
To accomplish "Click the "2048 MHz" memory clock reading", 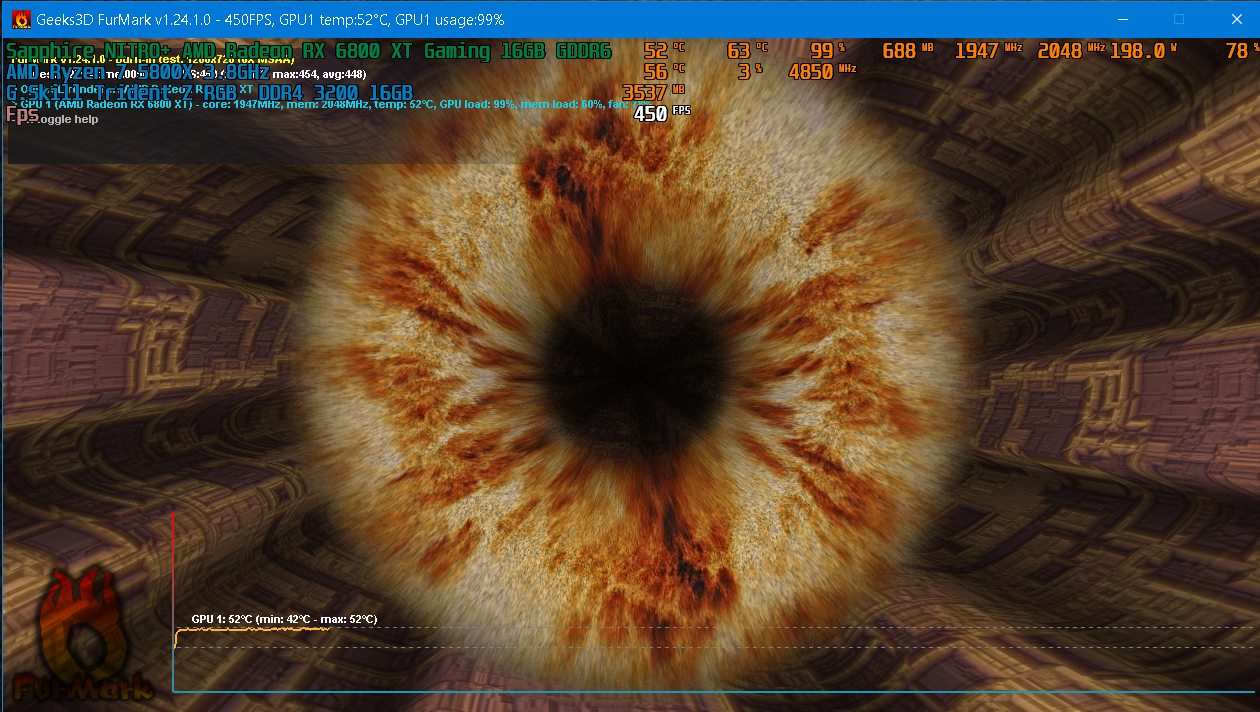I will point(1073,51).
